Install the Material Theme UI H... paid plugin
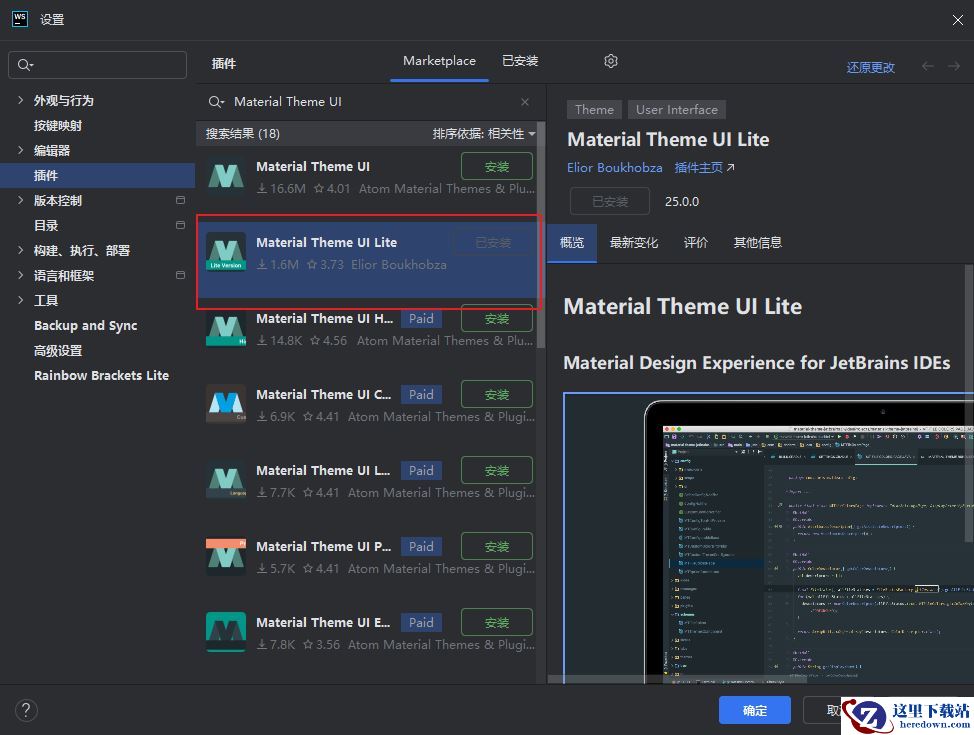The image size is (974, 735). click(x=497, y=318)
